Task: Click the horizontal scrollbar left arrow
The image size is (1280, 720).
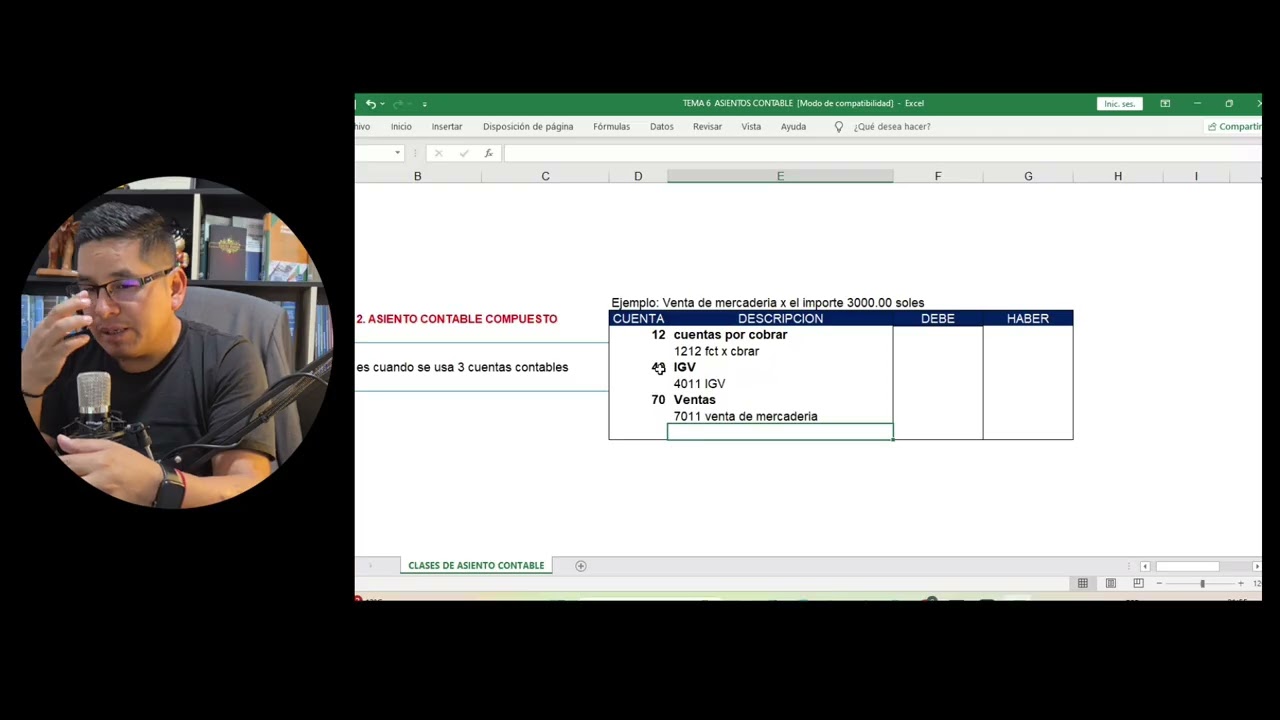Action: click(1145, 567)
